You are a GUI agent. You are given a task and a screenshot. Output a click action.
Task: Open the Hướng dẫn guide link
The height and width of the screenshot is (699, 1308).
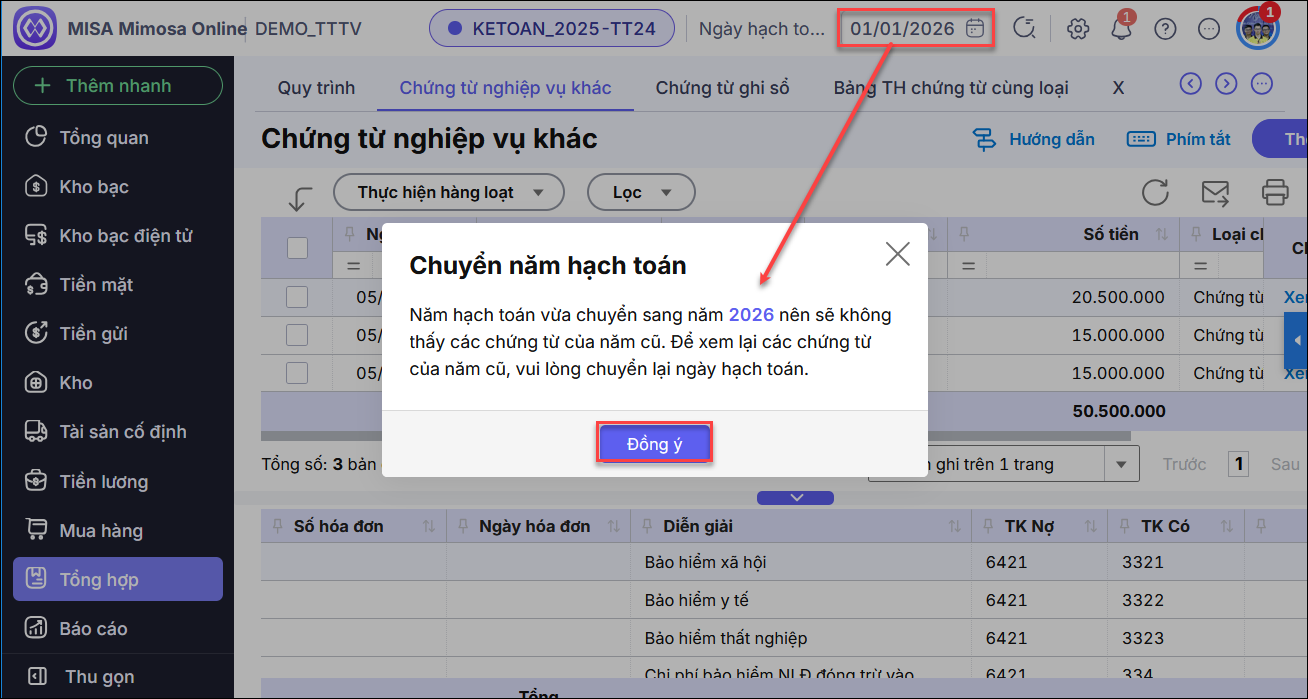1034,139
